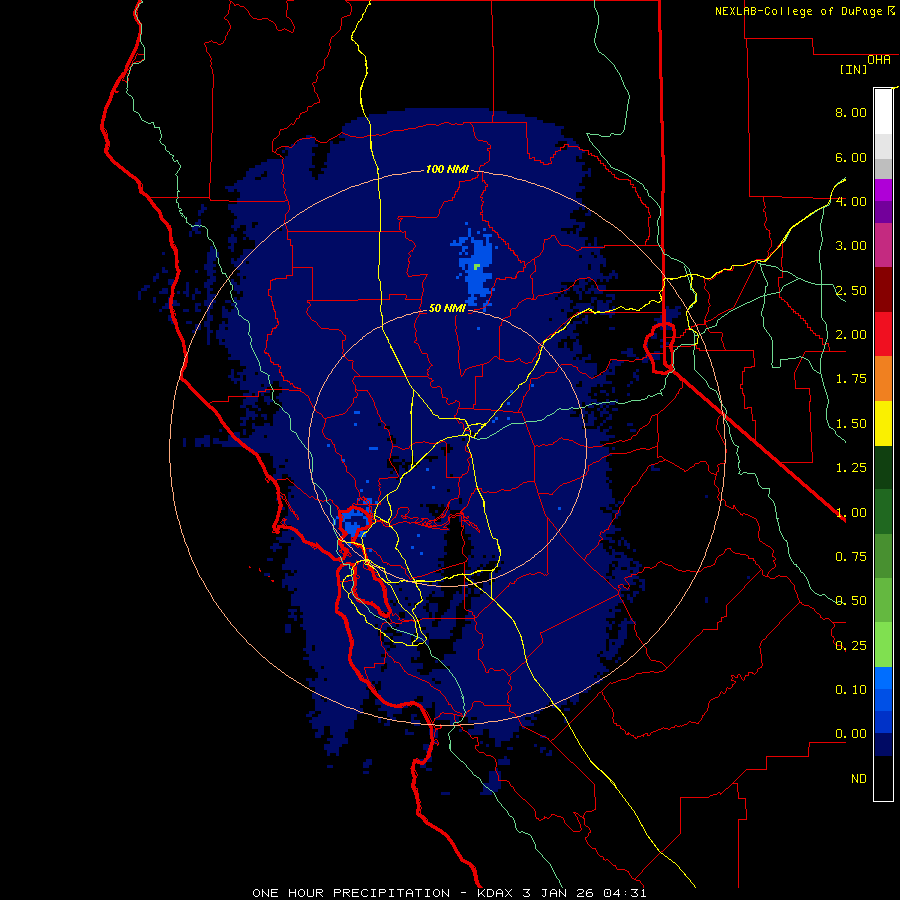Screen dimensions: 900x900
Task: Click the red-outlined lake on the eastern state border
Action: (x=660, y=348)
